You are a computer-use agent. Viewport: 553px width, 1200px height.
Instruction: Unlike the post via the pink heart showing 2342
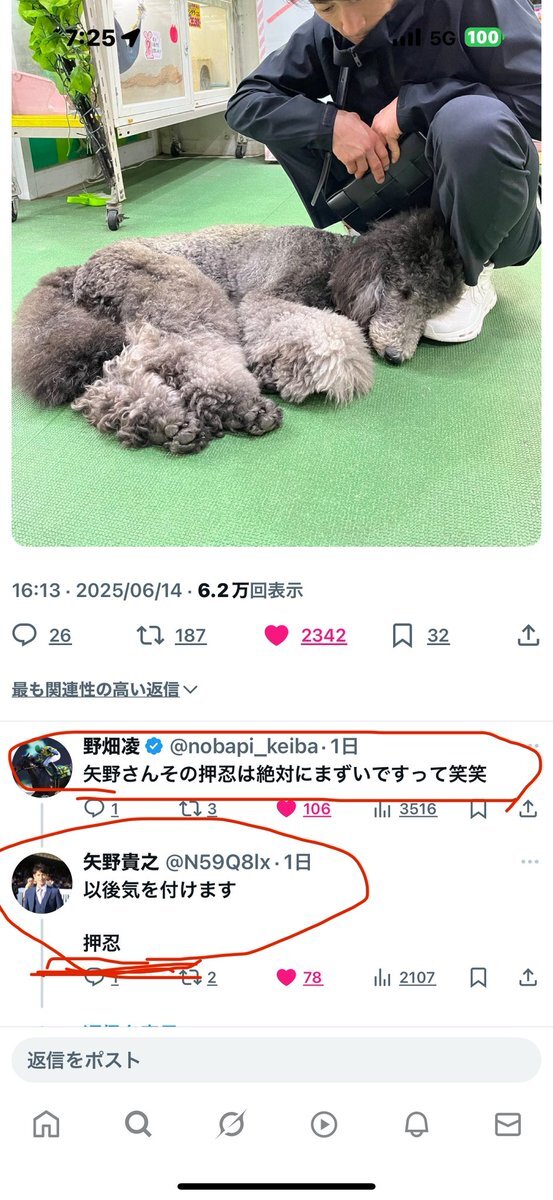277,635
